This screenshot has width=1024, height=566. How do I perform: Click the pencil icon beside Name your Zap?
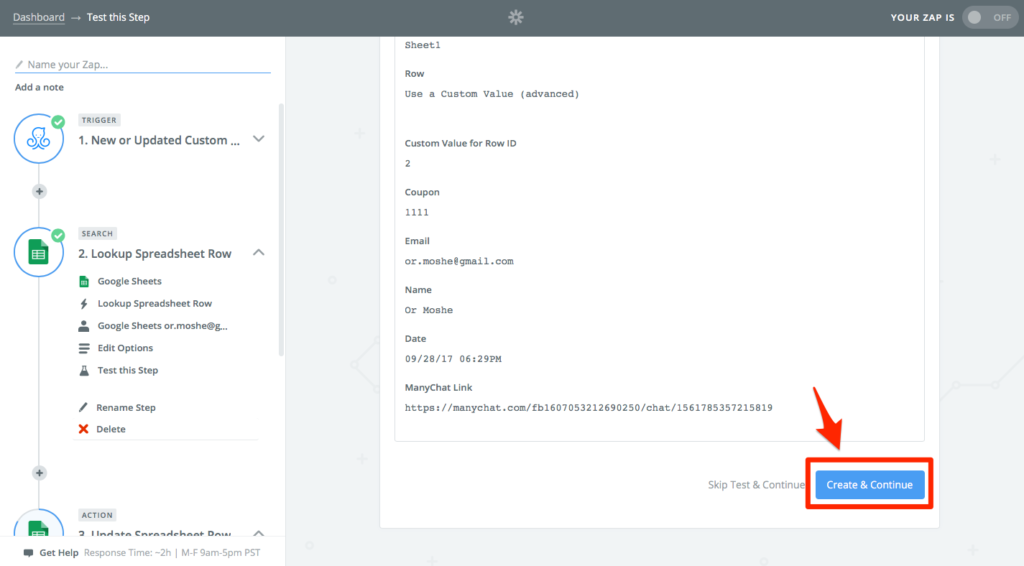pyautogui.click(x=19, y=65)
